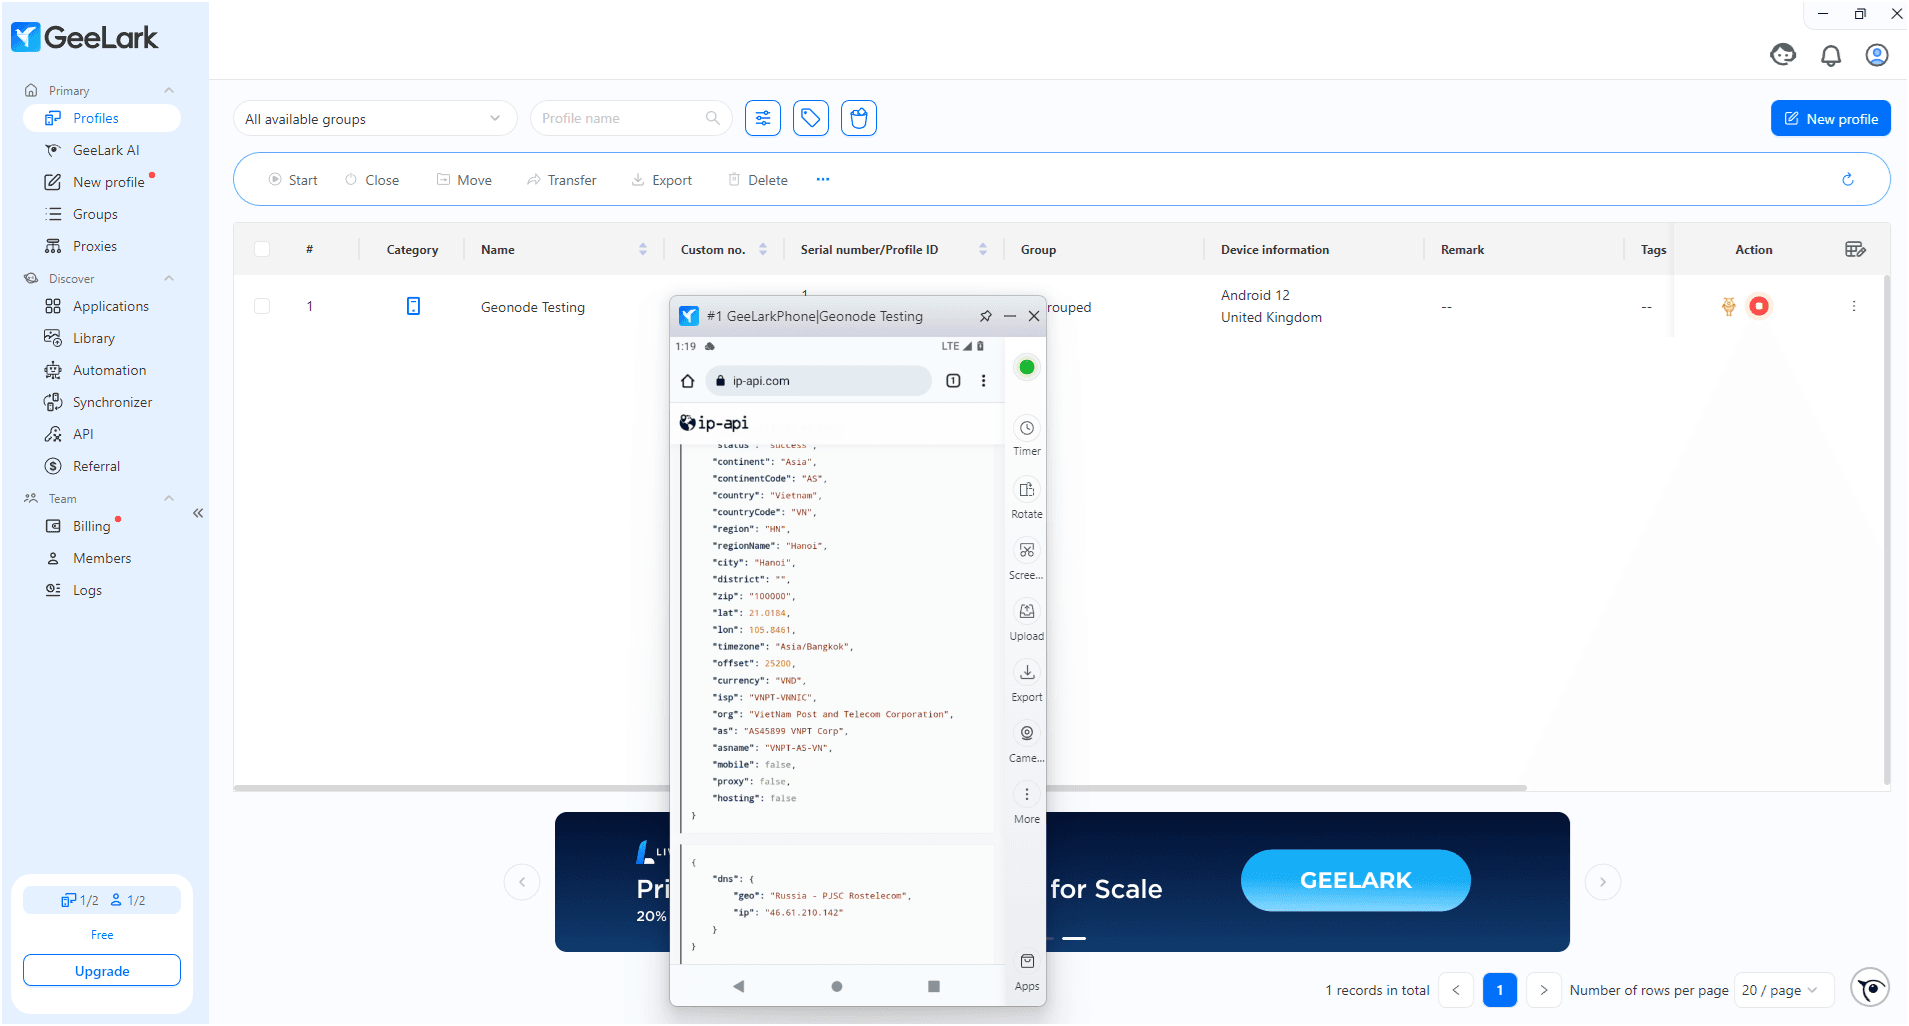The width and height of the screenshot is (1909, 1026).
Task: Open the three-dot overflow menu in toolbar
Action: point(823,179)
